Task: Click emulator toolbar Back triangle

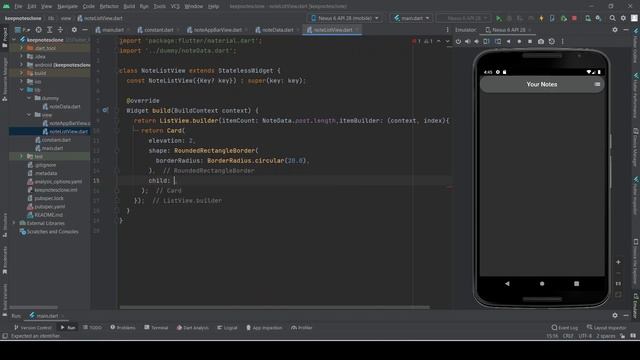Action: pos(508,41)
